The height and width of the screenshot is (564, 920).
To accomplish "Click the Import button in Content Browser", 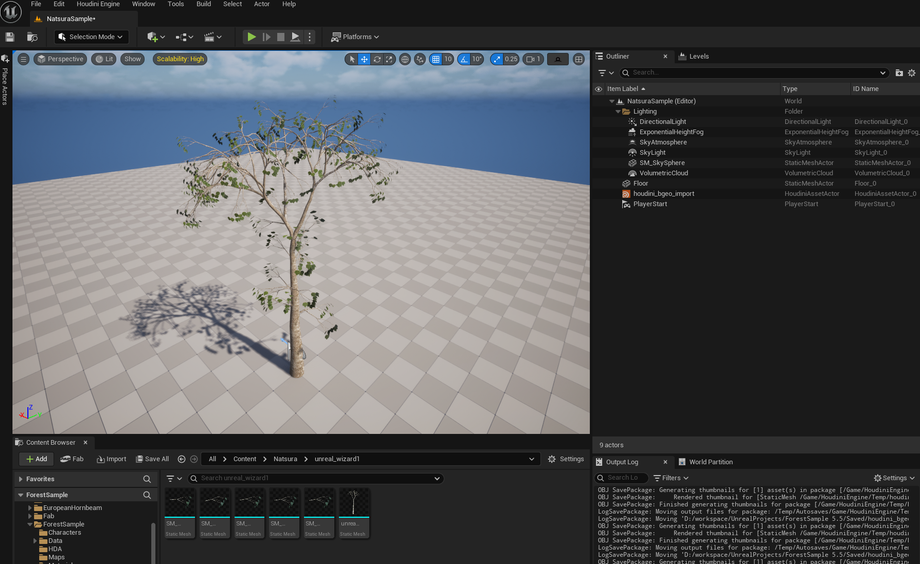I will point(110,459).
